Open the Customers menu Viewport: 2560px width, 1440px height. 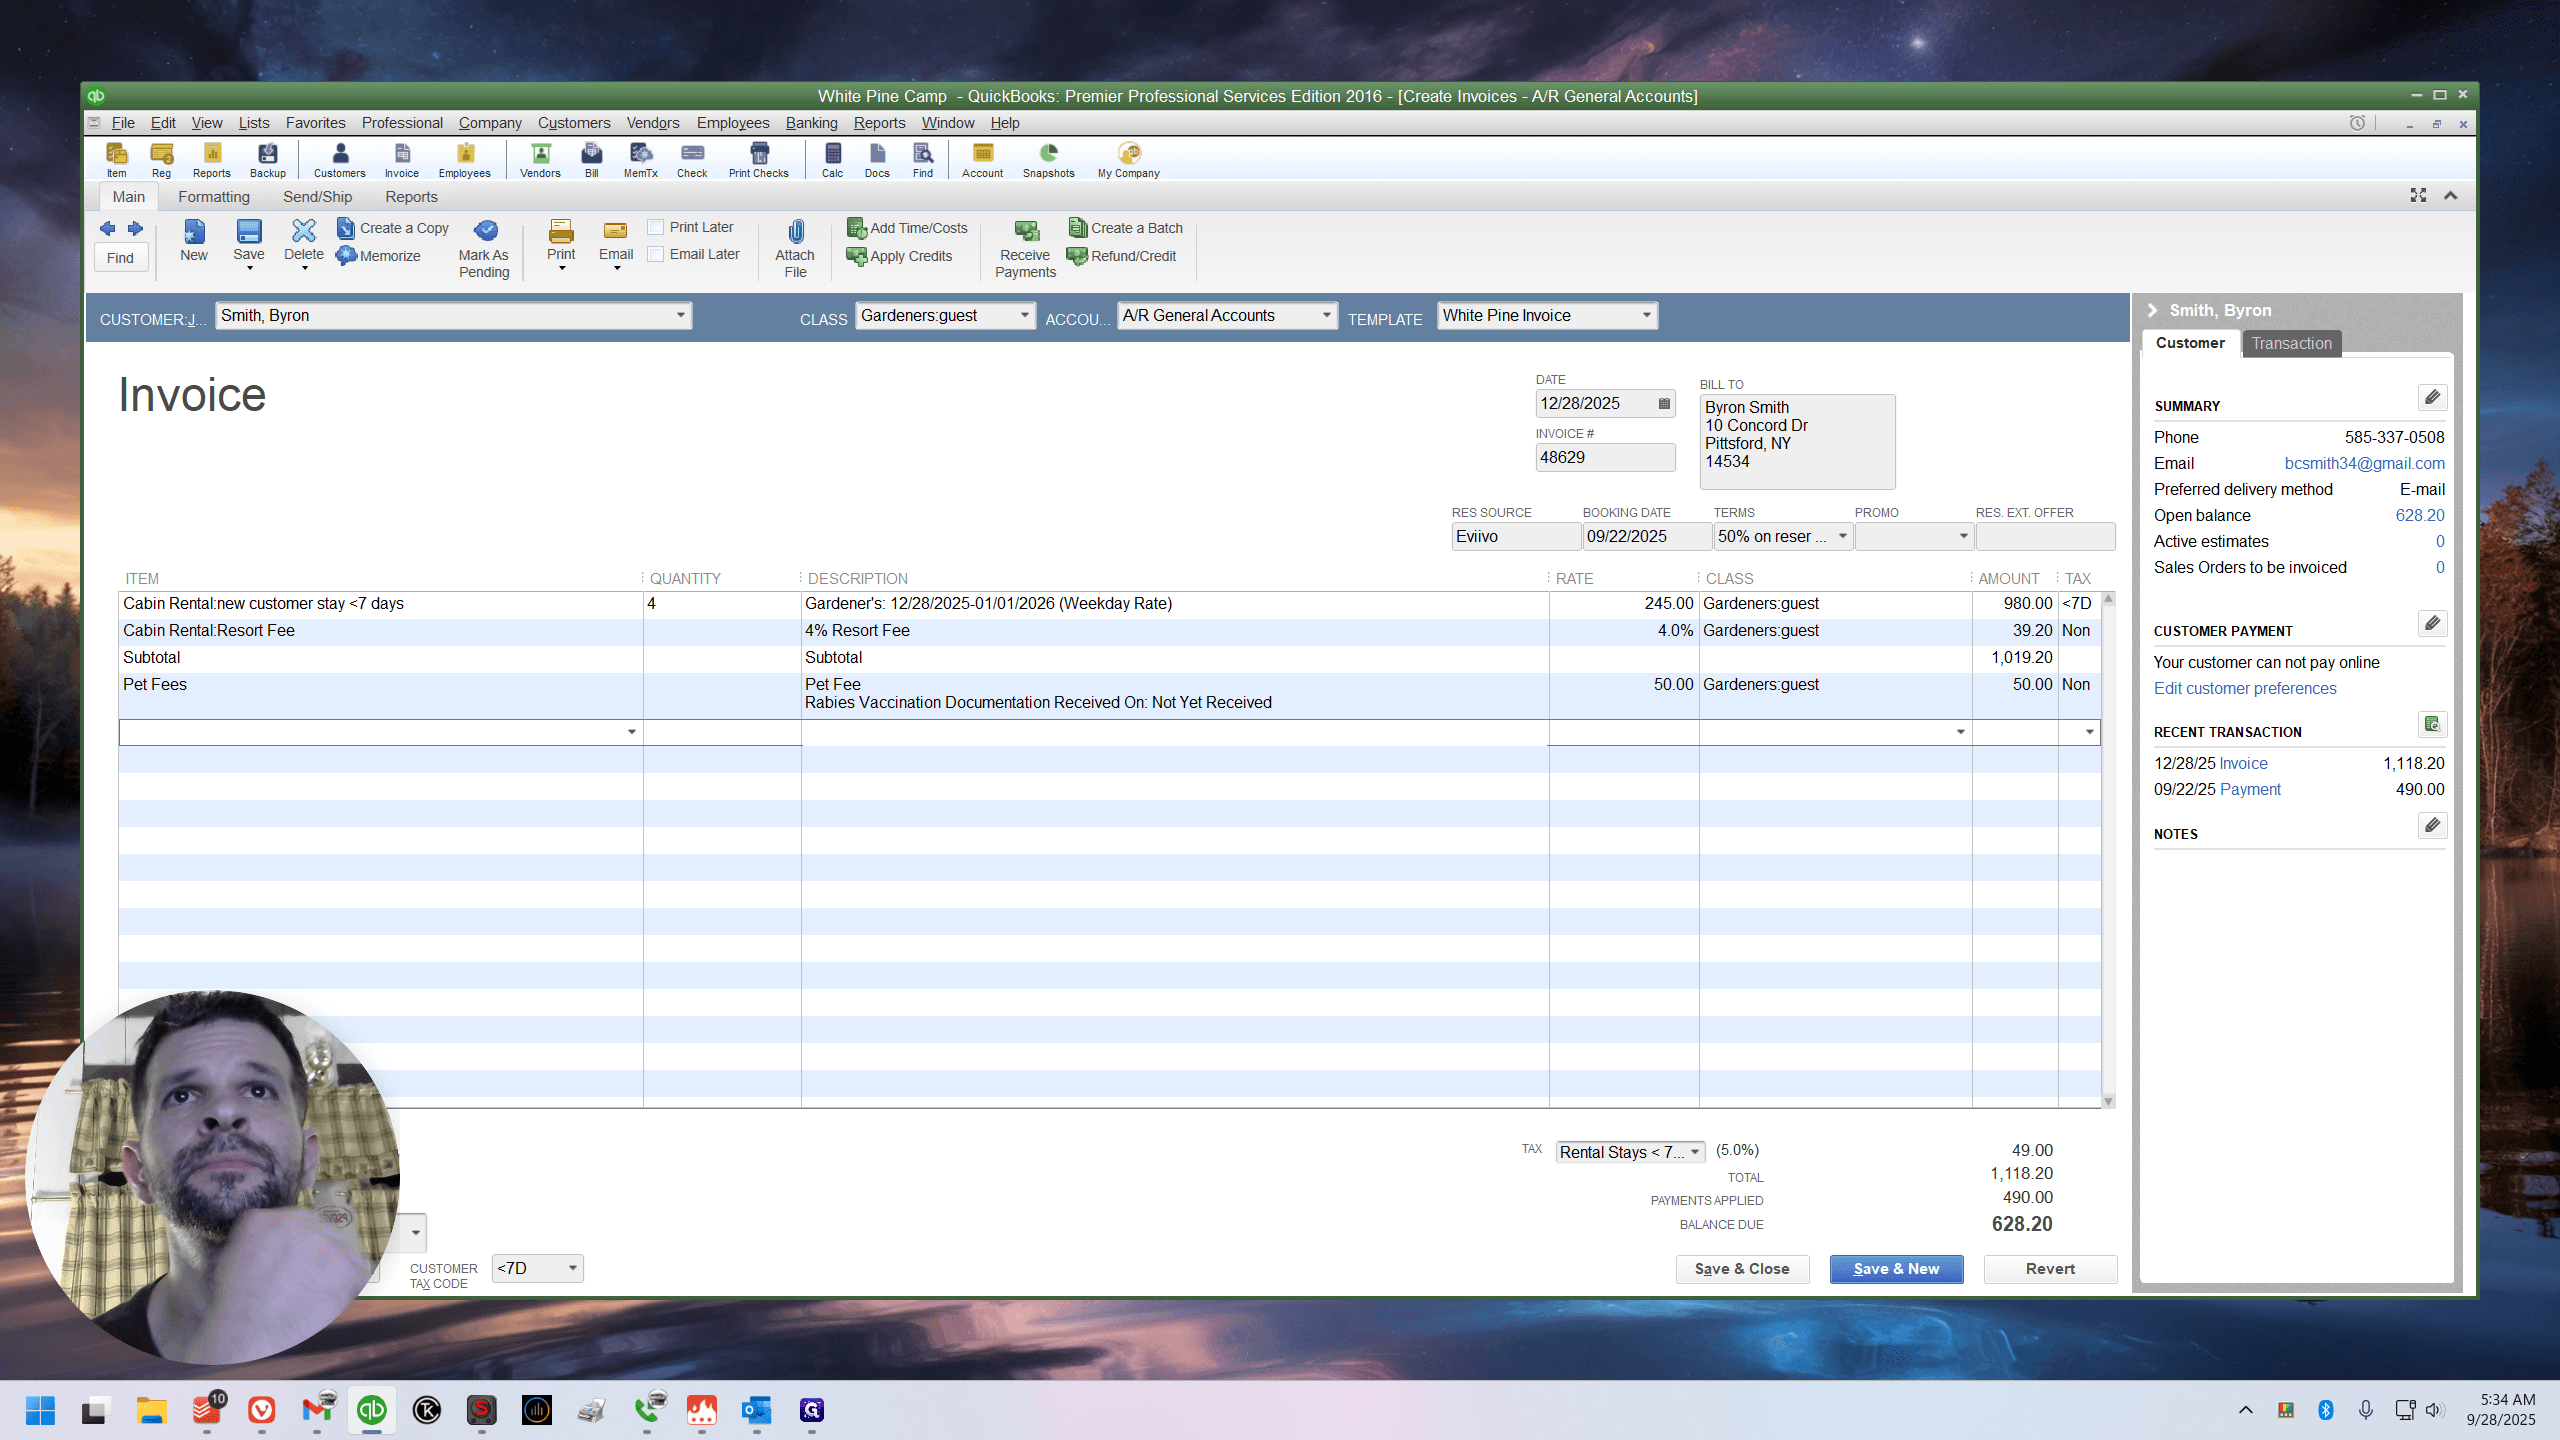[573, 123]
